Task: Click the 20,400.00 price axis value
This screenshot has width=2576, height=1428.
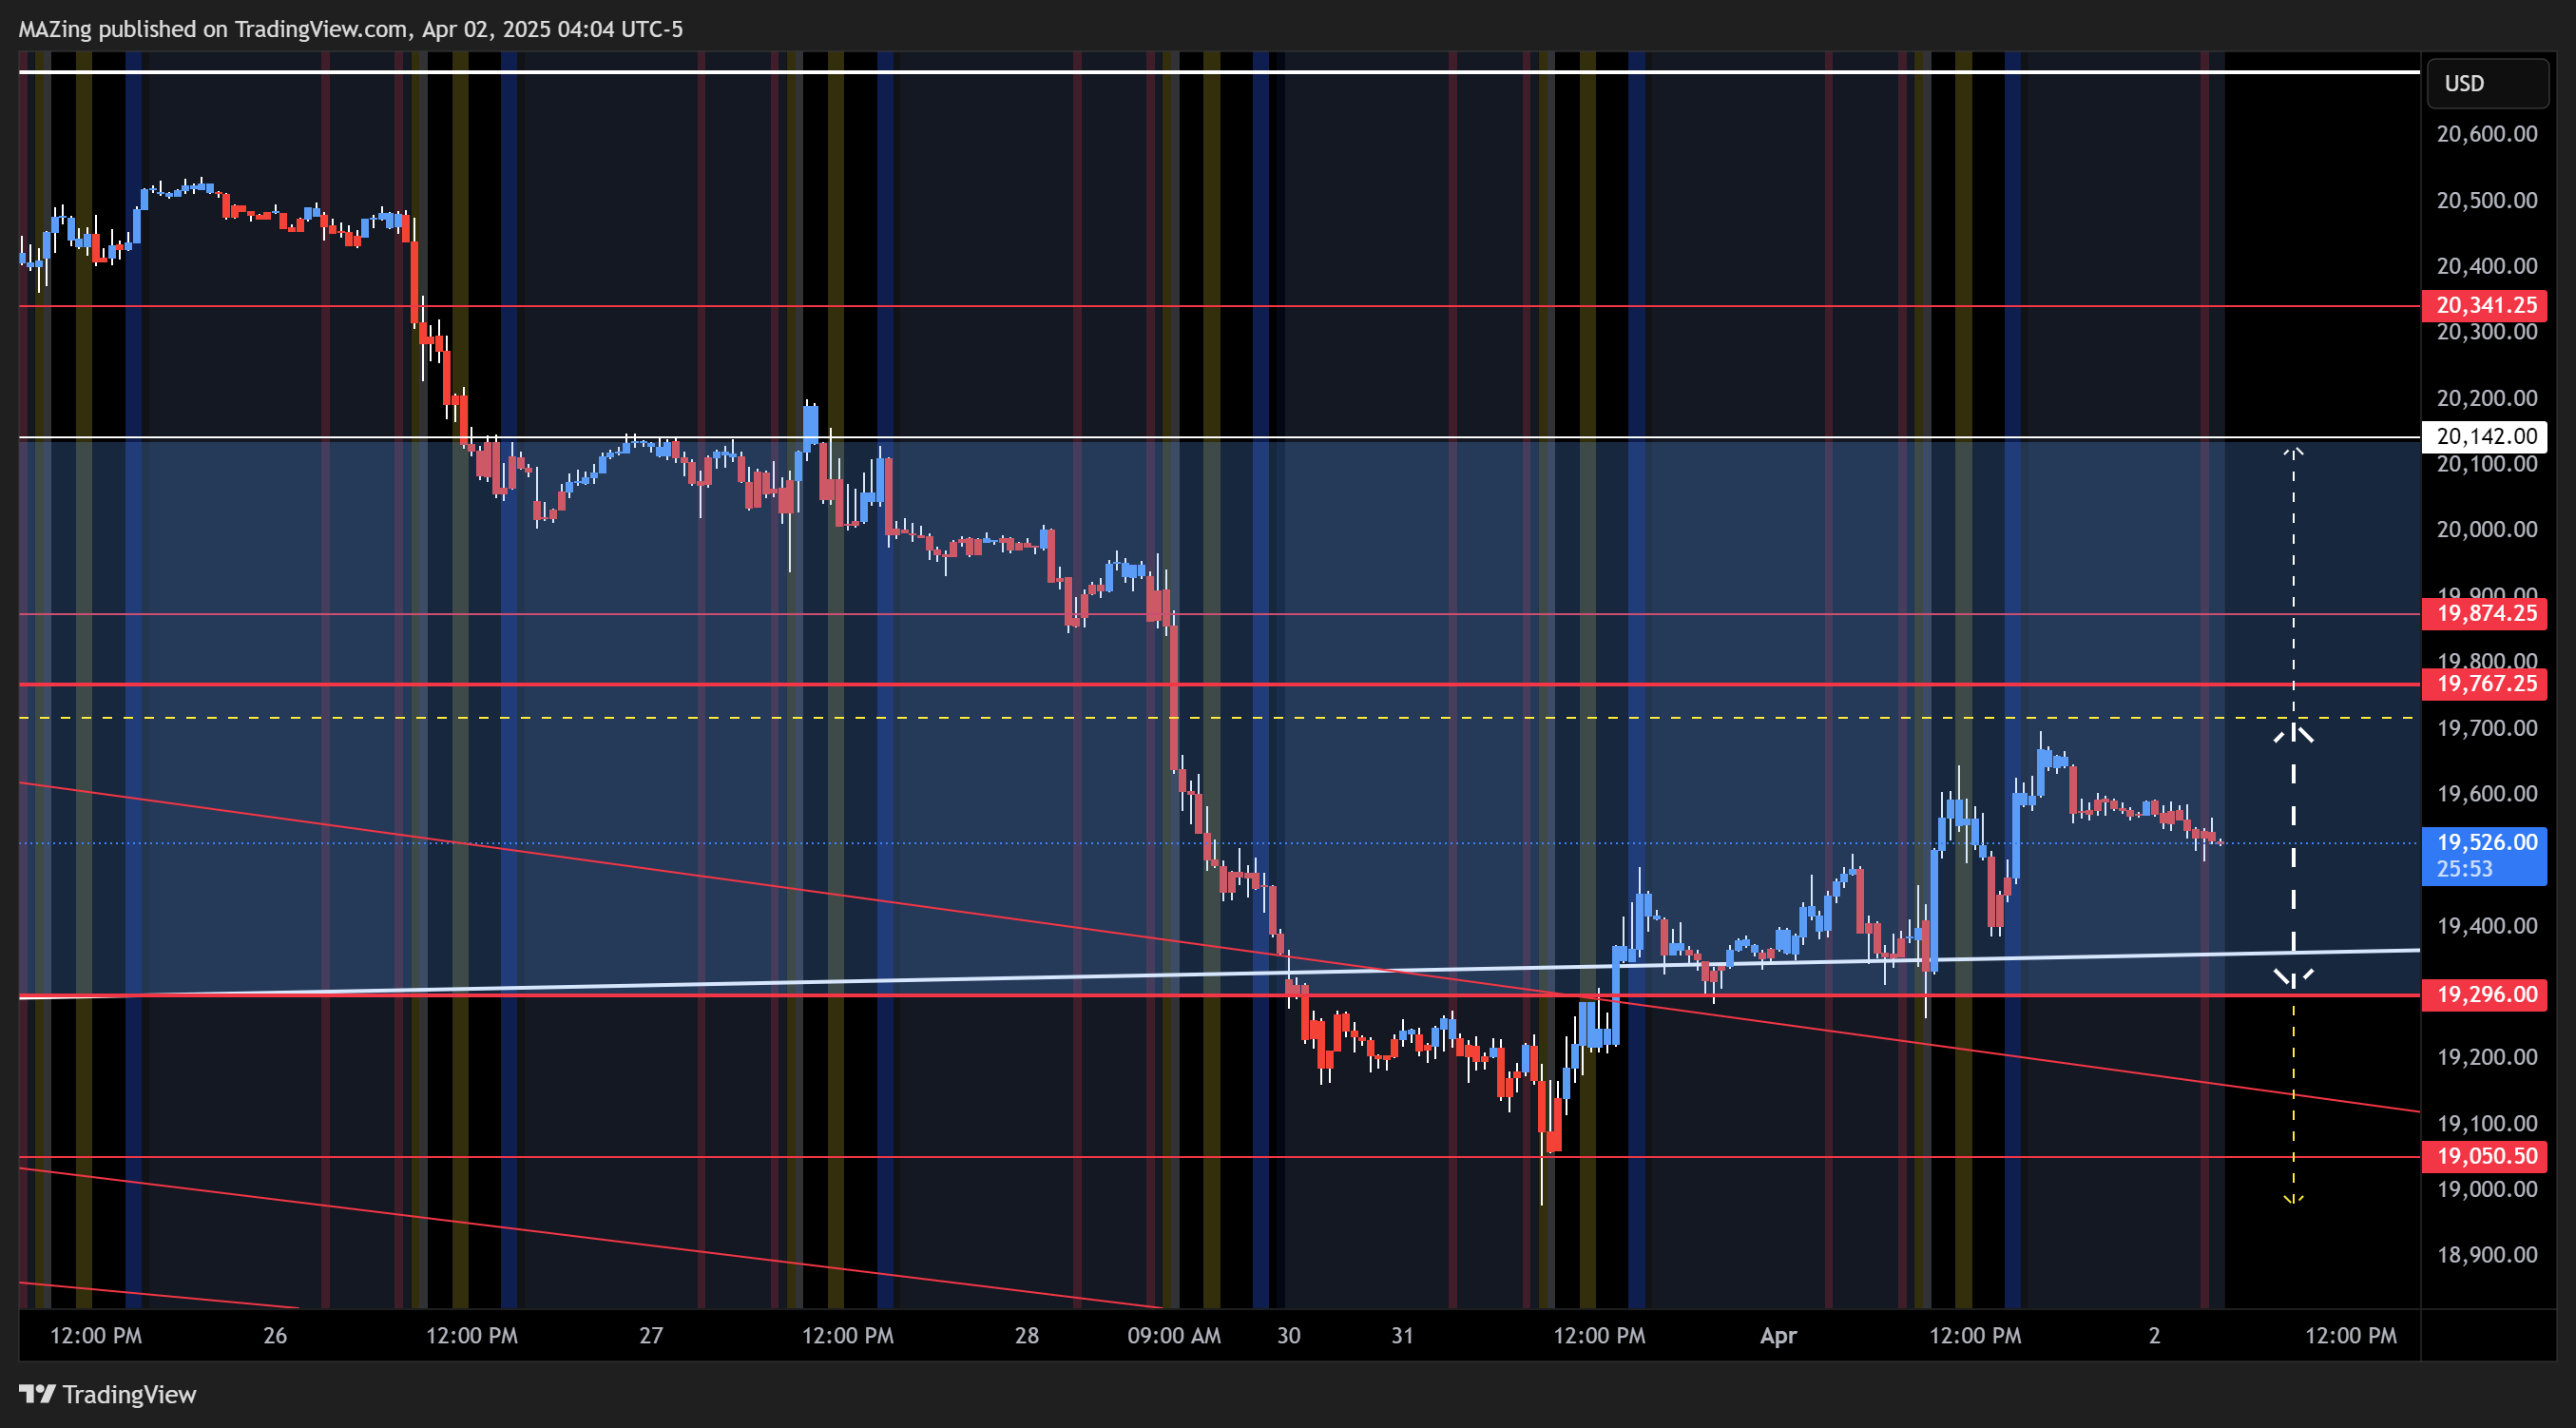Action: click(2486, 266)
